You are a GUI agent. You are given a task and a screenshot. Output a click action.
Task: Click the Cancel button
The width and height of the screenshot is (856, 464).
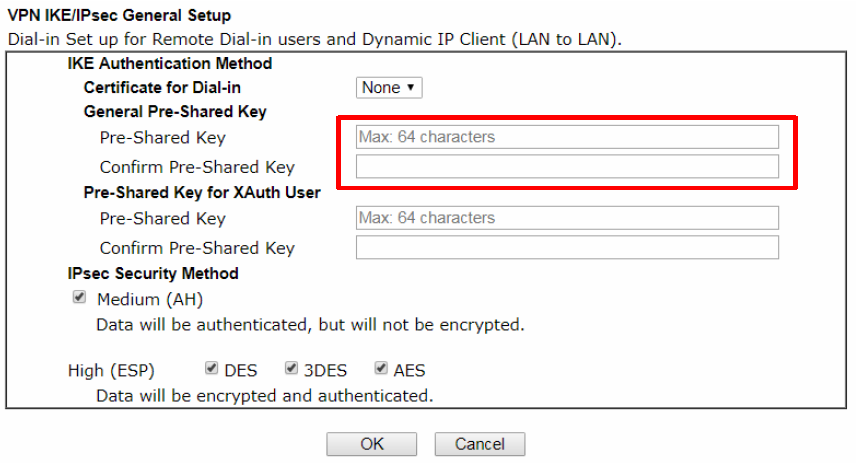[x=479, y=444]
